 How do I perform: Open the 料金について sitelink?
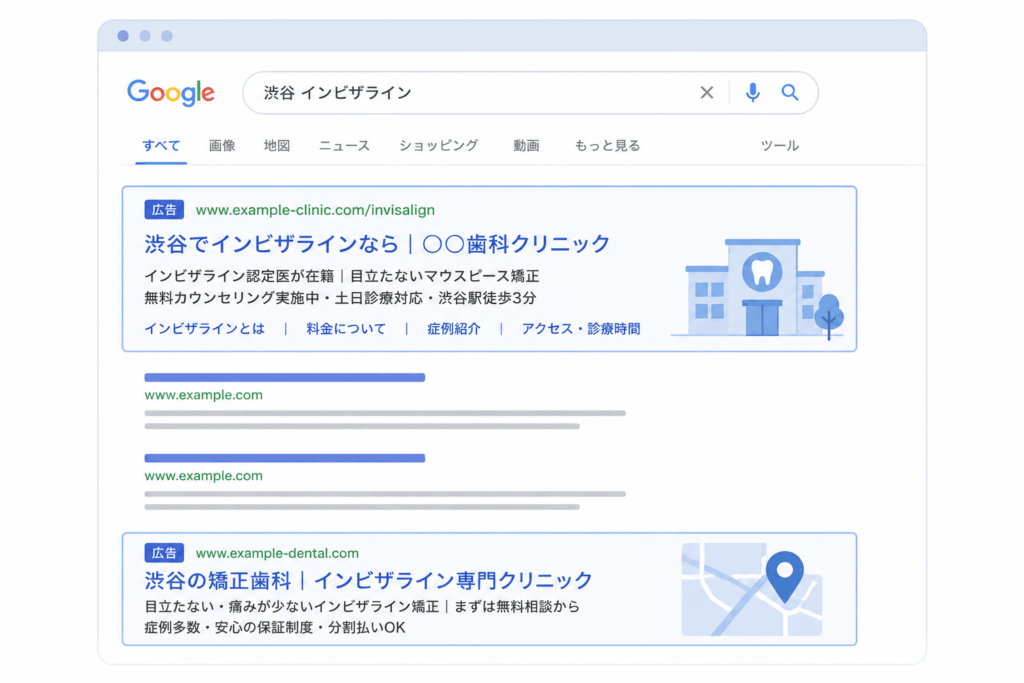pos(346,328)
